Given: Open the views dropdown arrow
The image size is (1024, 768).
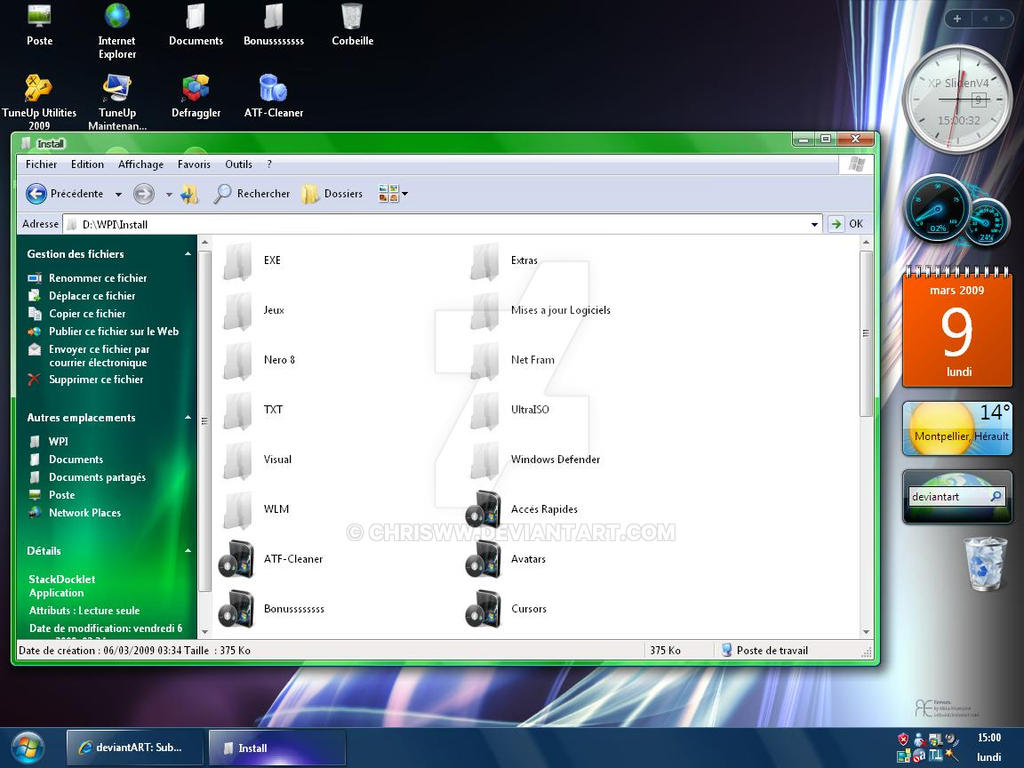Looking at the screenshot, I should [405, 193].
